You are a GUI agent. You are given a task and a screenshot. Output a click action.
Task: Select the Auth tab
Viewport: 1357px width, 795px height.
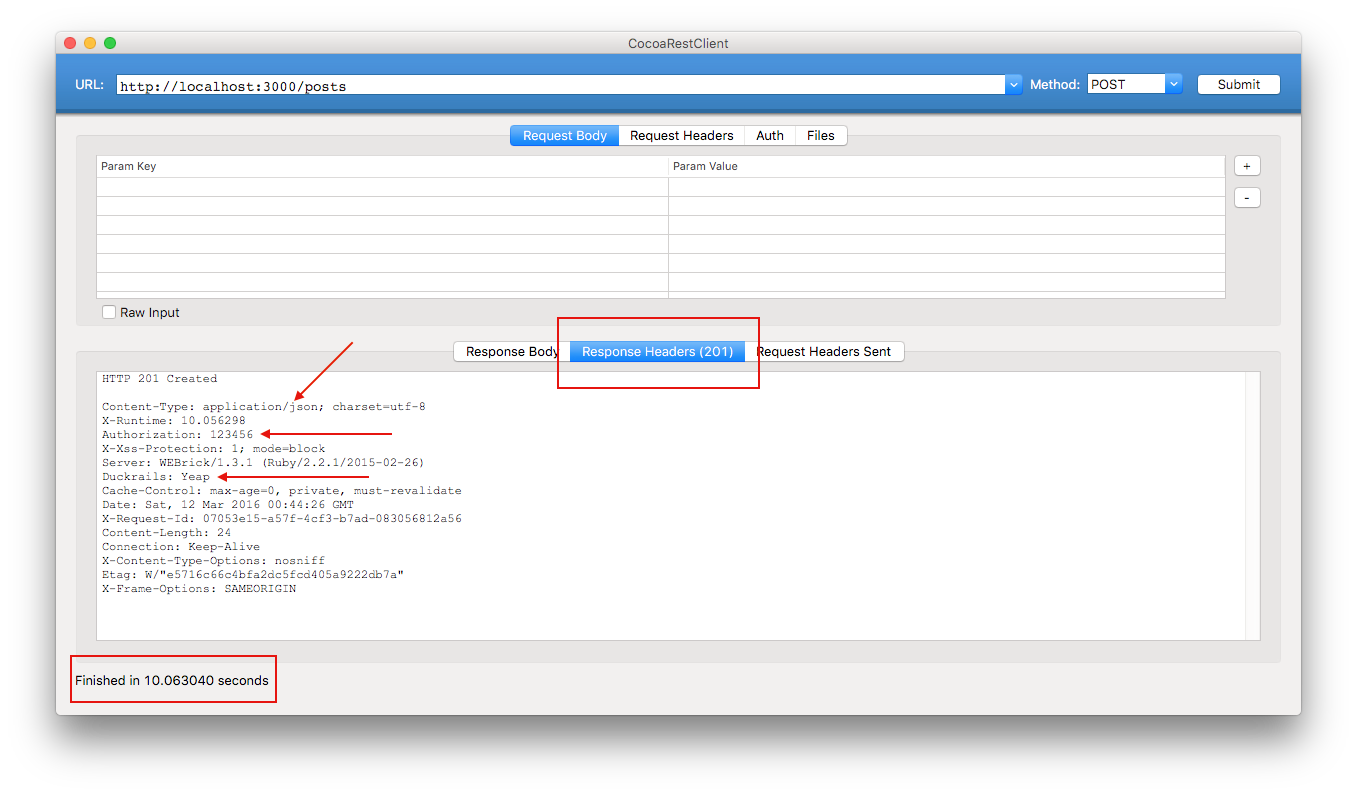click(770, 136)
